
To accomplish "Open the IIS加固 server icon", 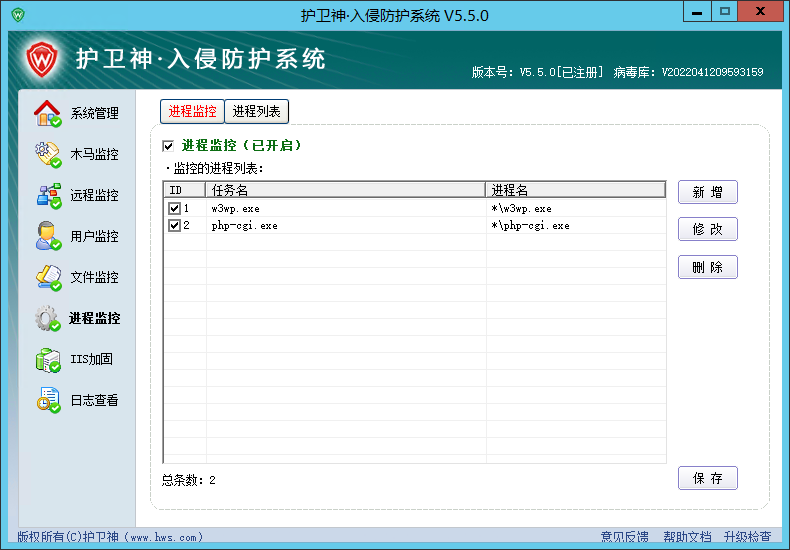I will pyautogui.click(x=48, y=360).
